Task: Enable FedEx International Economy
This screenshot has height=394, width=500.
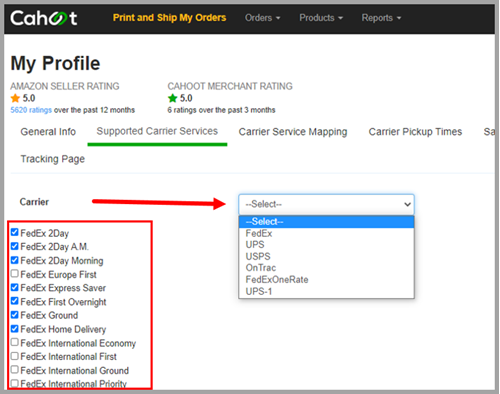Action: (x=14, y=342)
